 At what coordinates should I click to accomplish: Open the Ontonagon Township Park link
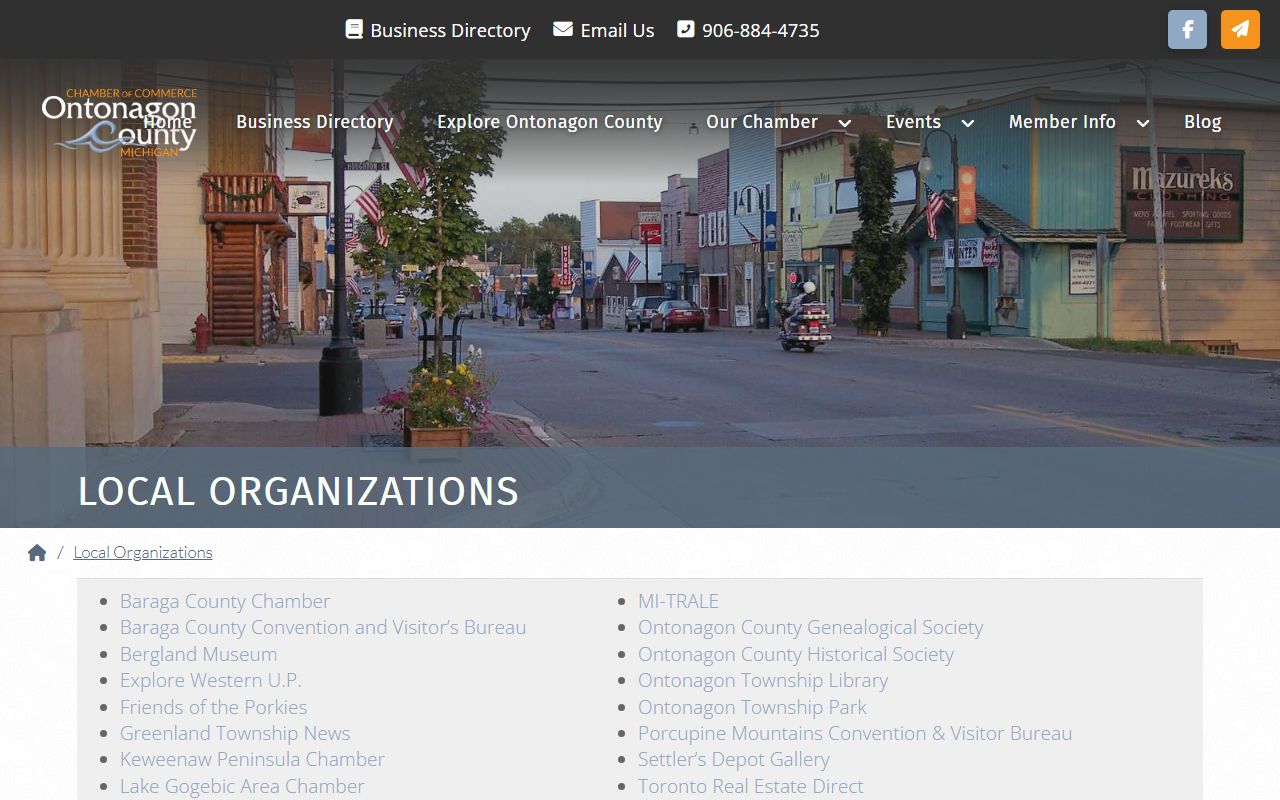[x=752, y=707]
